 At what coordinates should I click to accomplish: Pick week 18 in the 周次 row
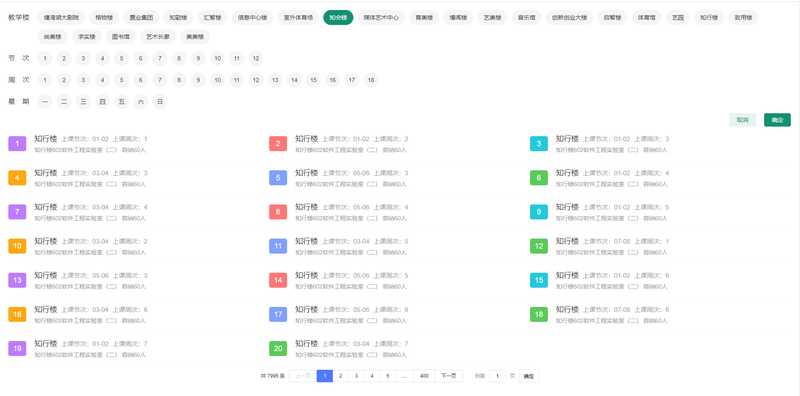371,80
